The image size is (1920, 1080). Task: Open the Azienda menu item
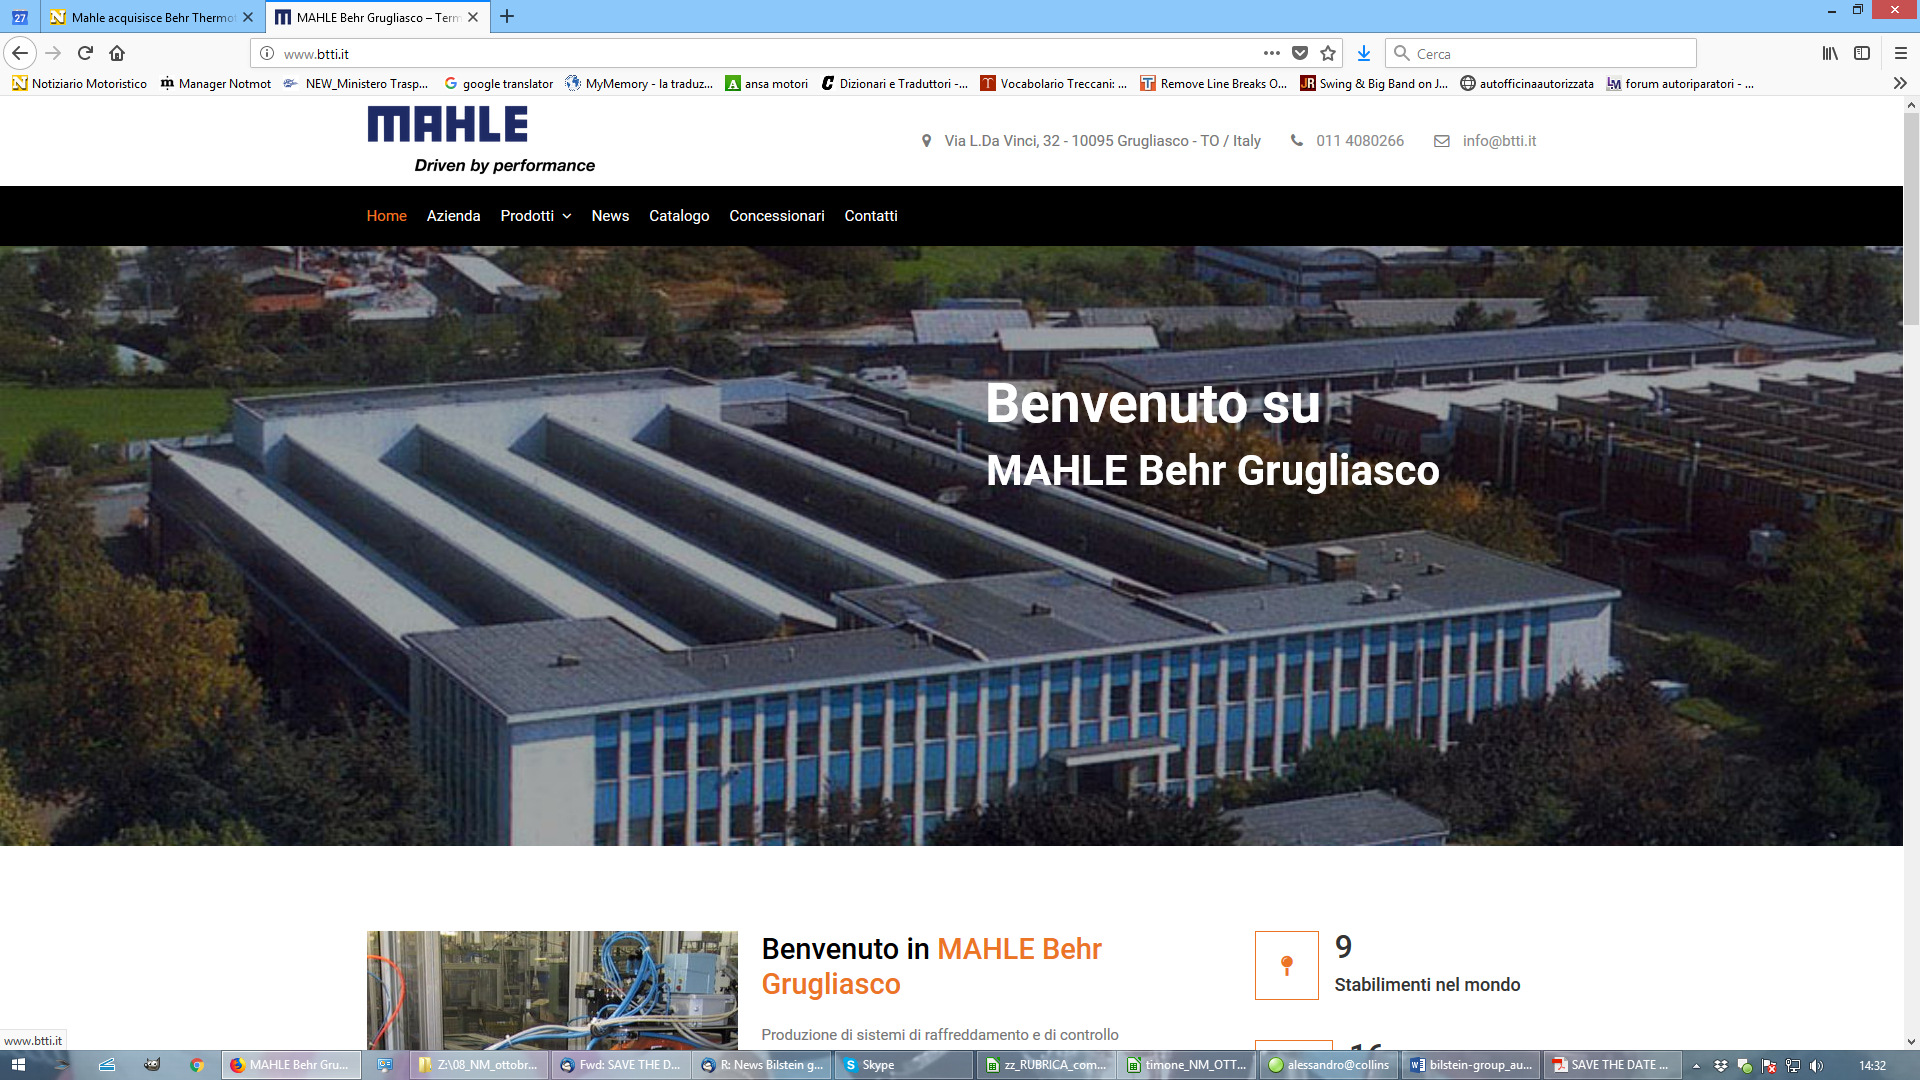click(x=453, y=216)
